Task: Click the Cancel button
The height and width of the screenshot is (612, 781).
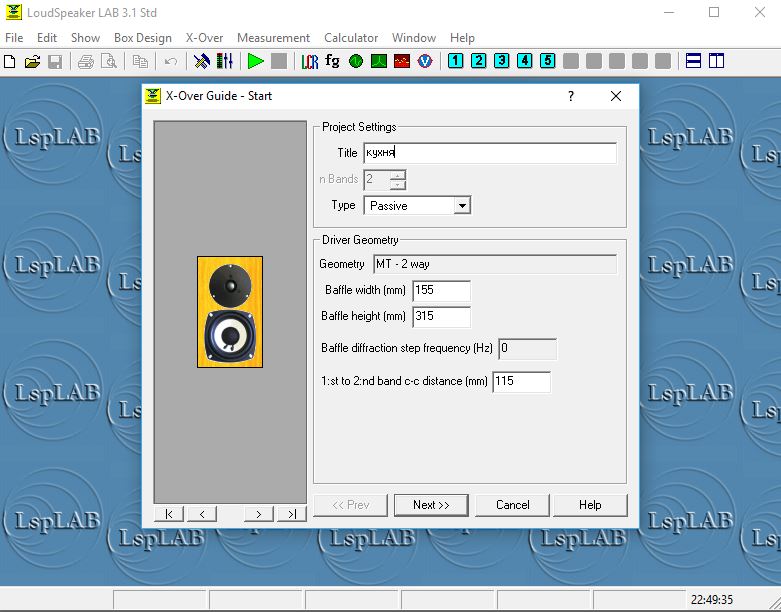Action: point(513,505)
